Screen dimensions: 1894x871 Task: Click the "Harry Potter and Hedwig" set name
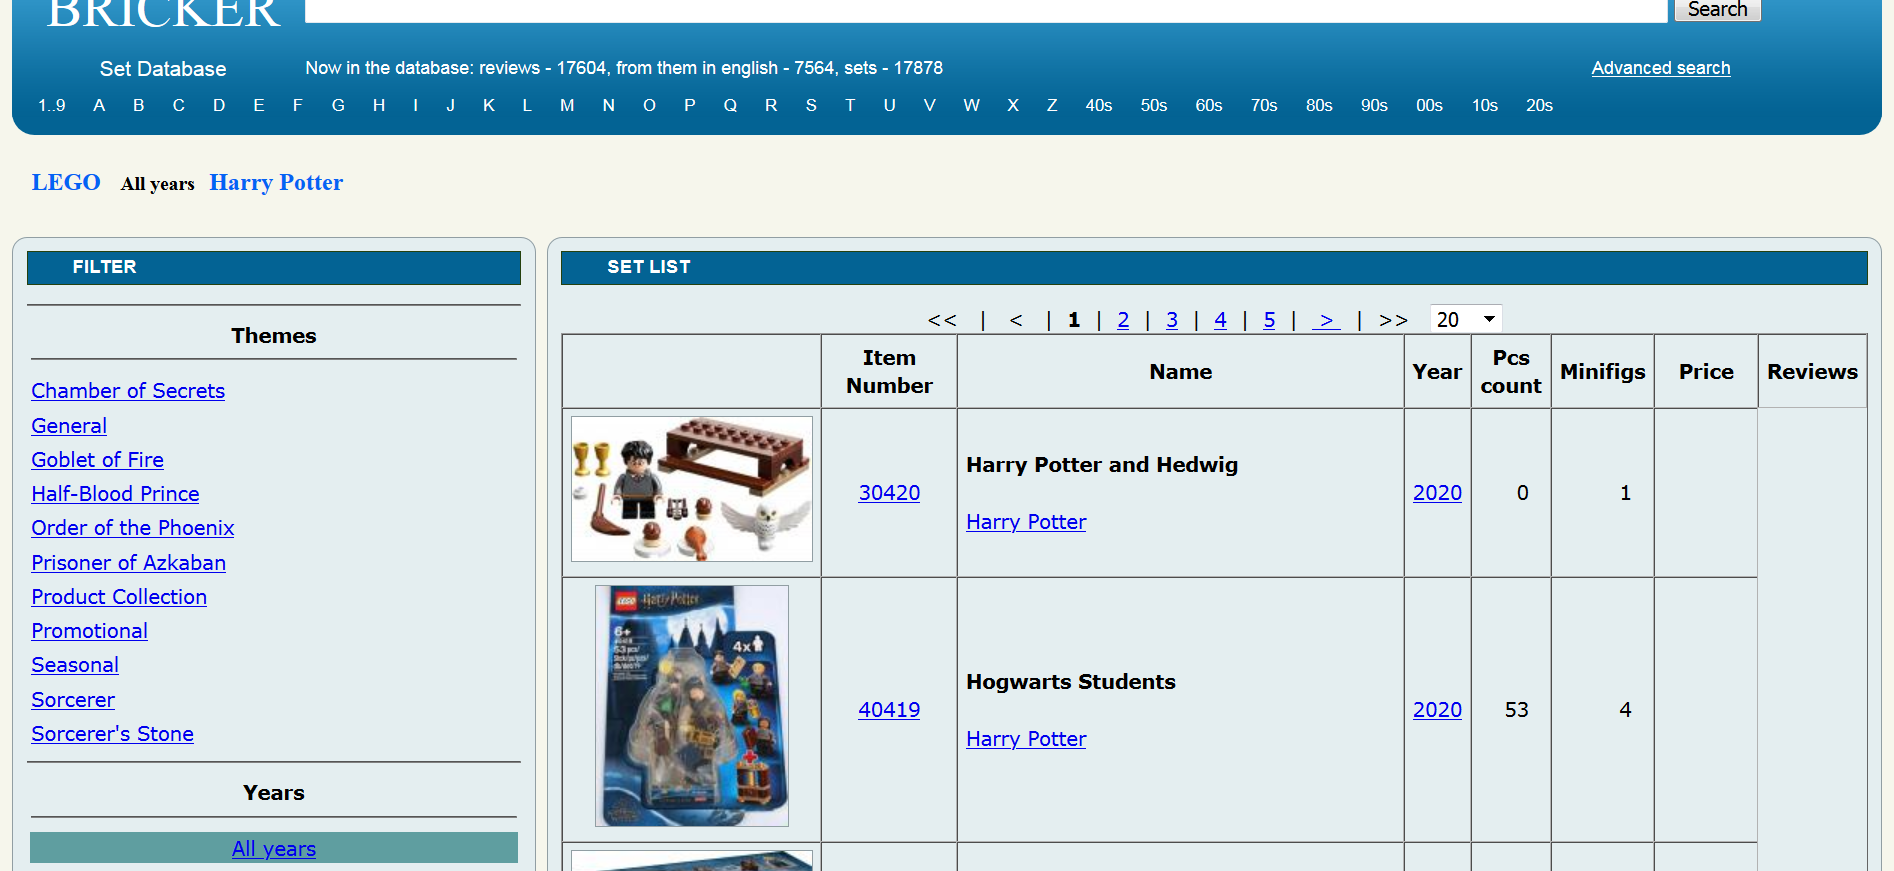1102,465
